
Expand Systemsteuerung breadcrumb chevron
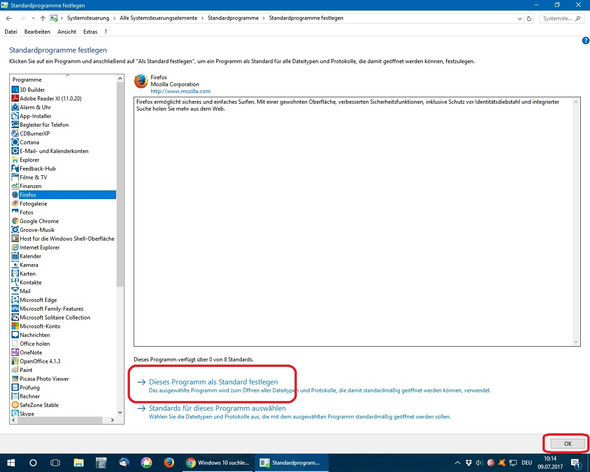point(114,18)
